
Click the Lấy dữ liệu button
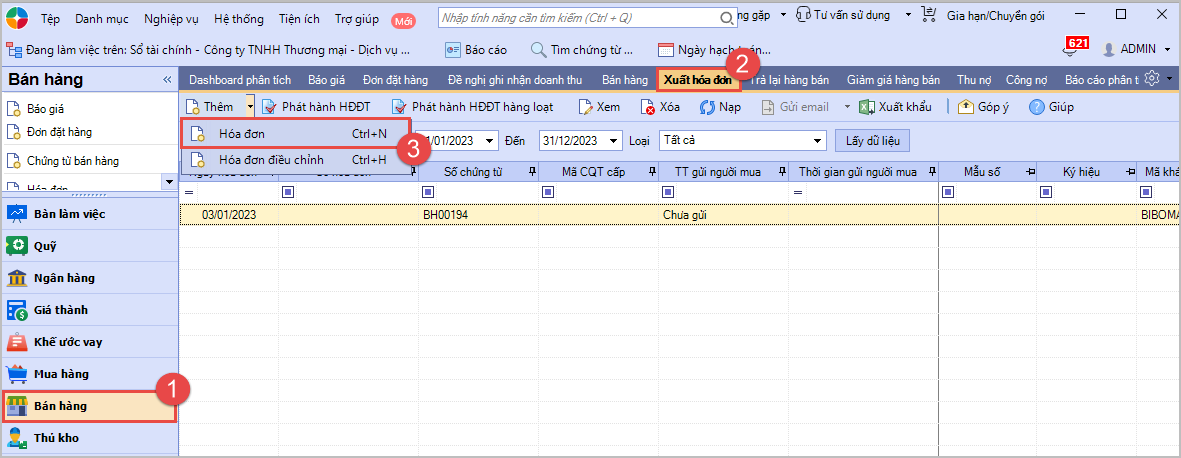pyautogui.click(x=872, y=141)
